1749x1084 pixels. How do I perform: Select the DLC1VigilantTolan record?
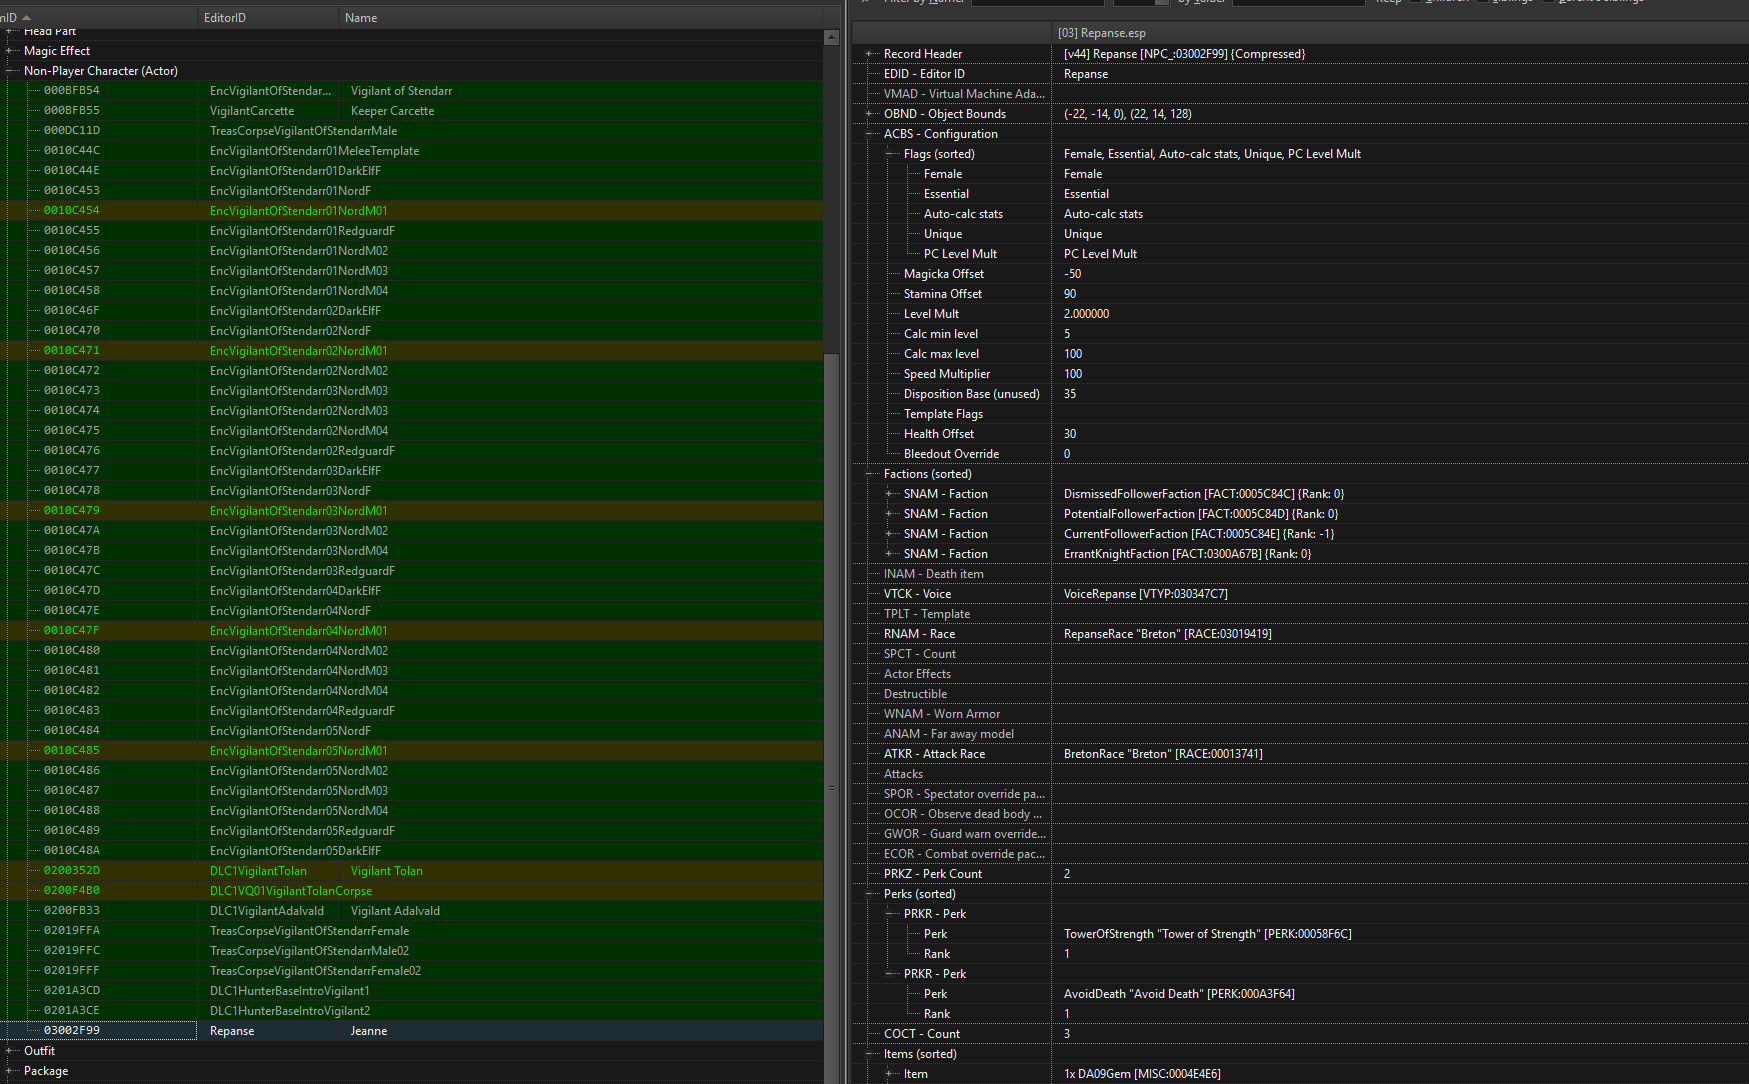(258, 871)
